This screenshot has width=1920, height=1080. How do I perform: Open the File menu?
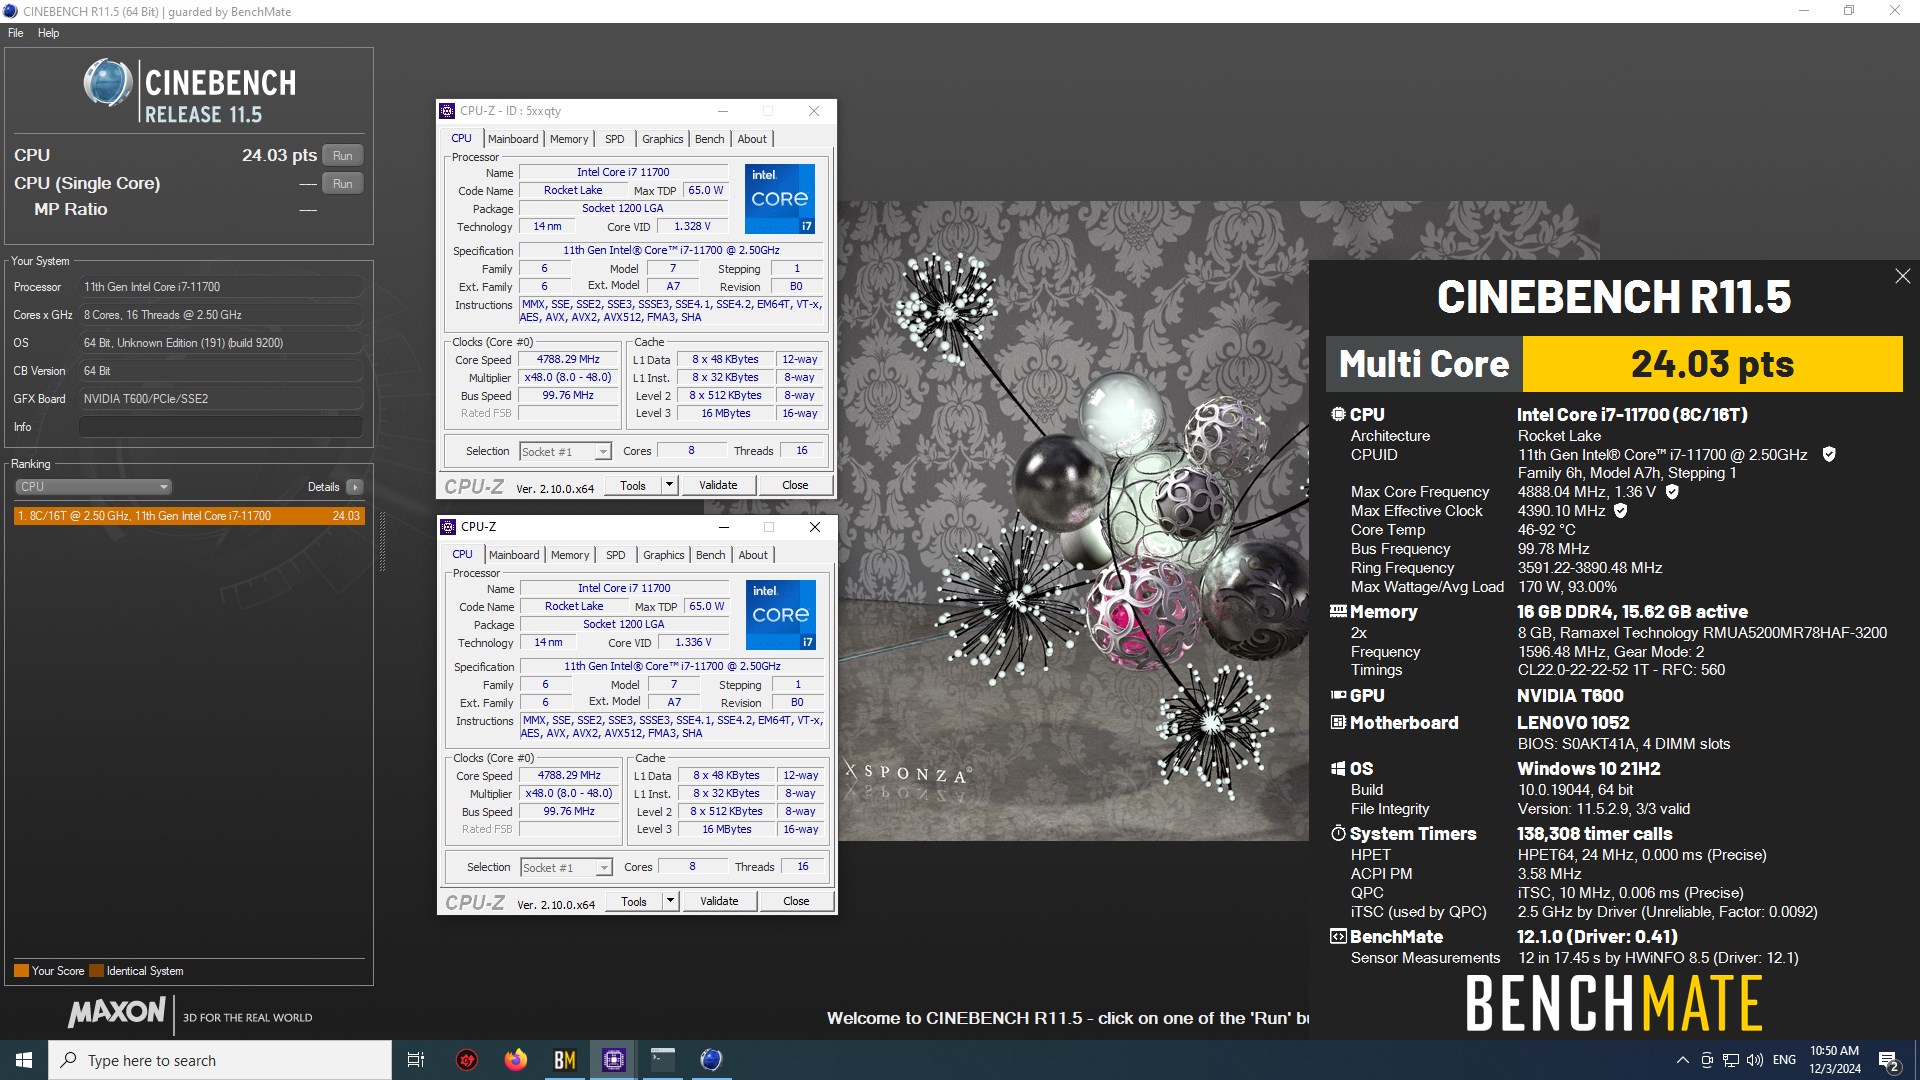click(16, 33)
